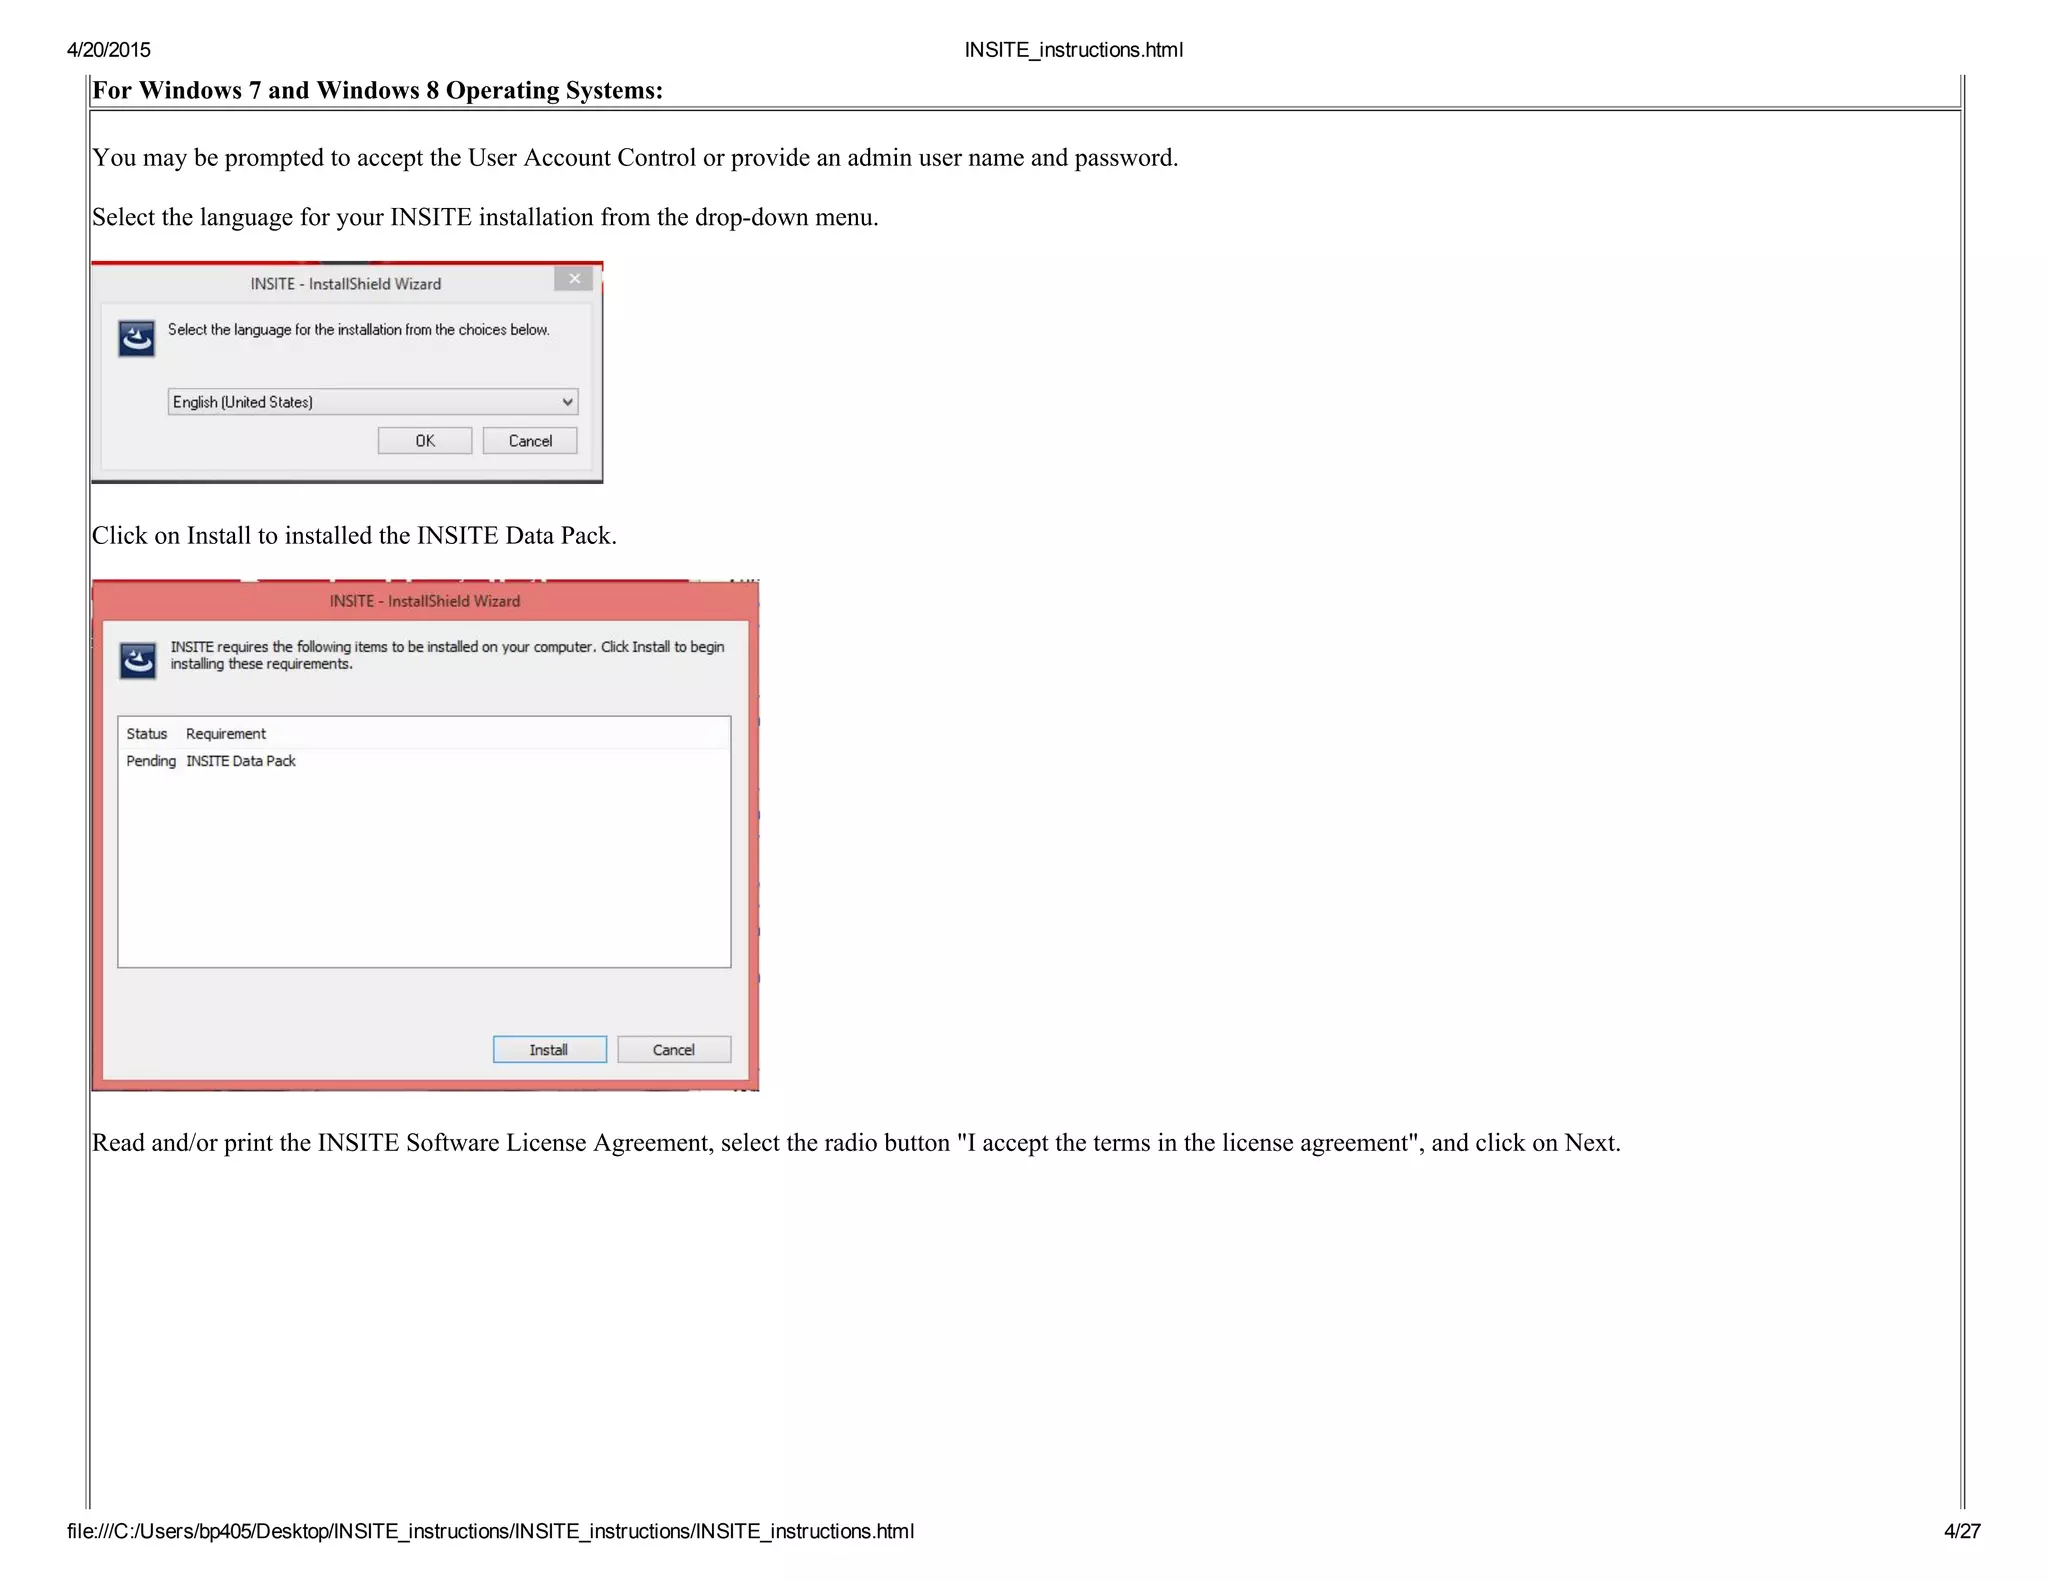The image size is (2048, 1582).
Task: Click the page number 4/27
Action: point(1962,1531)
